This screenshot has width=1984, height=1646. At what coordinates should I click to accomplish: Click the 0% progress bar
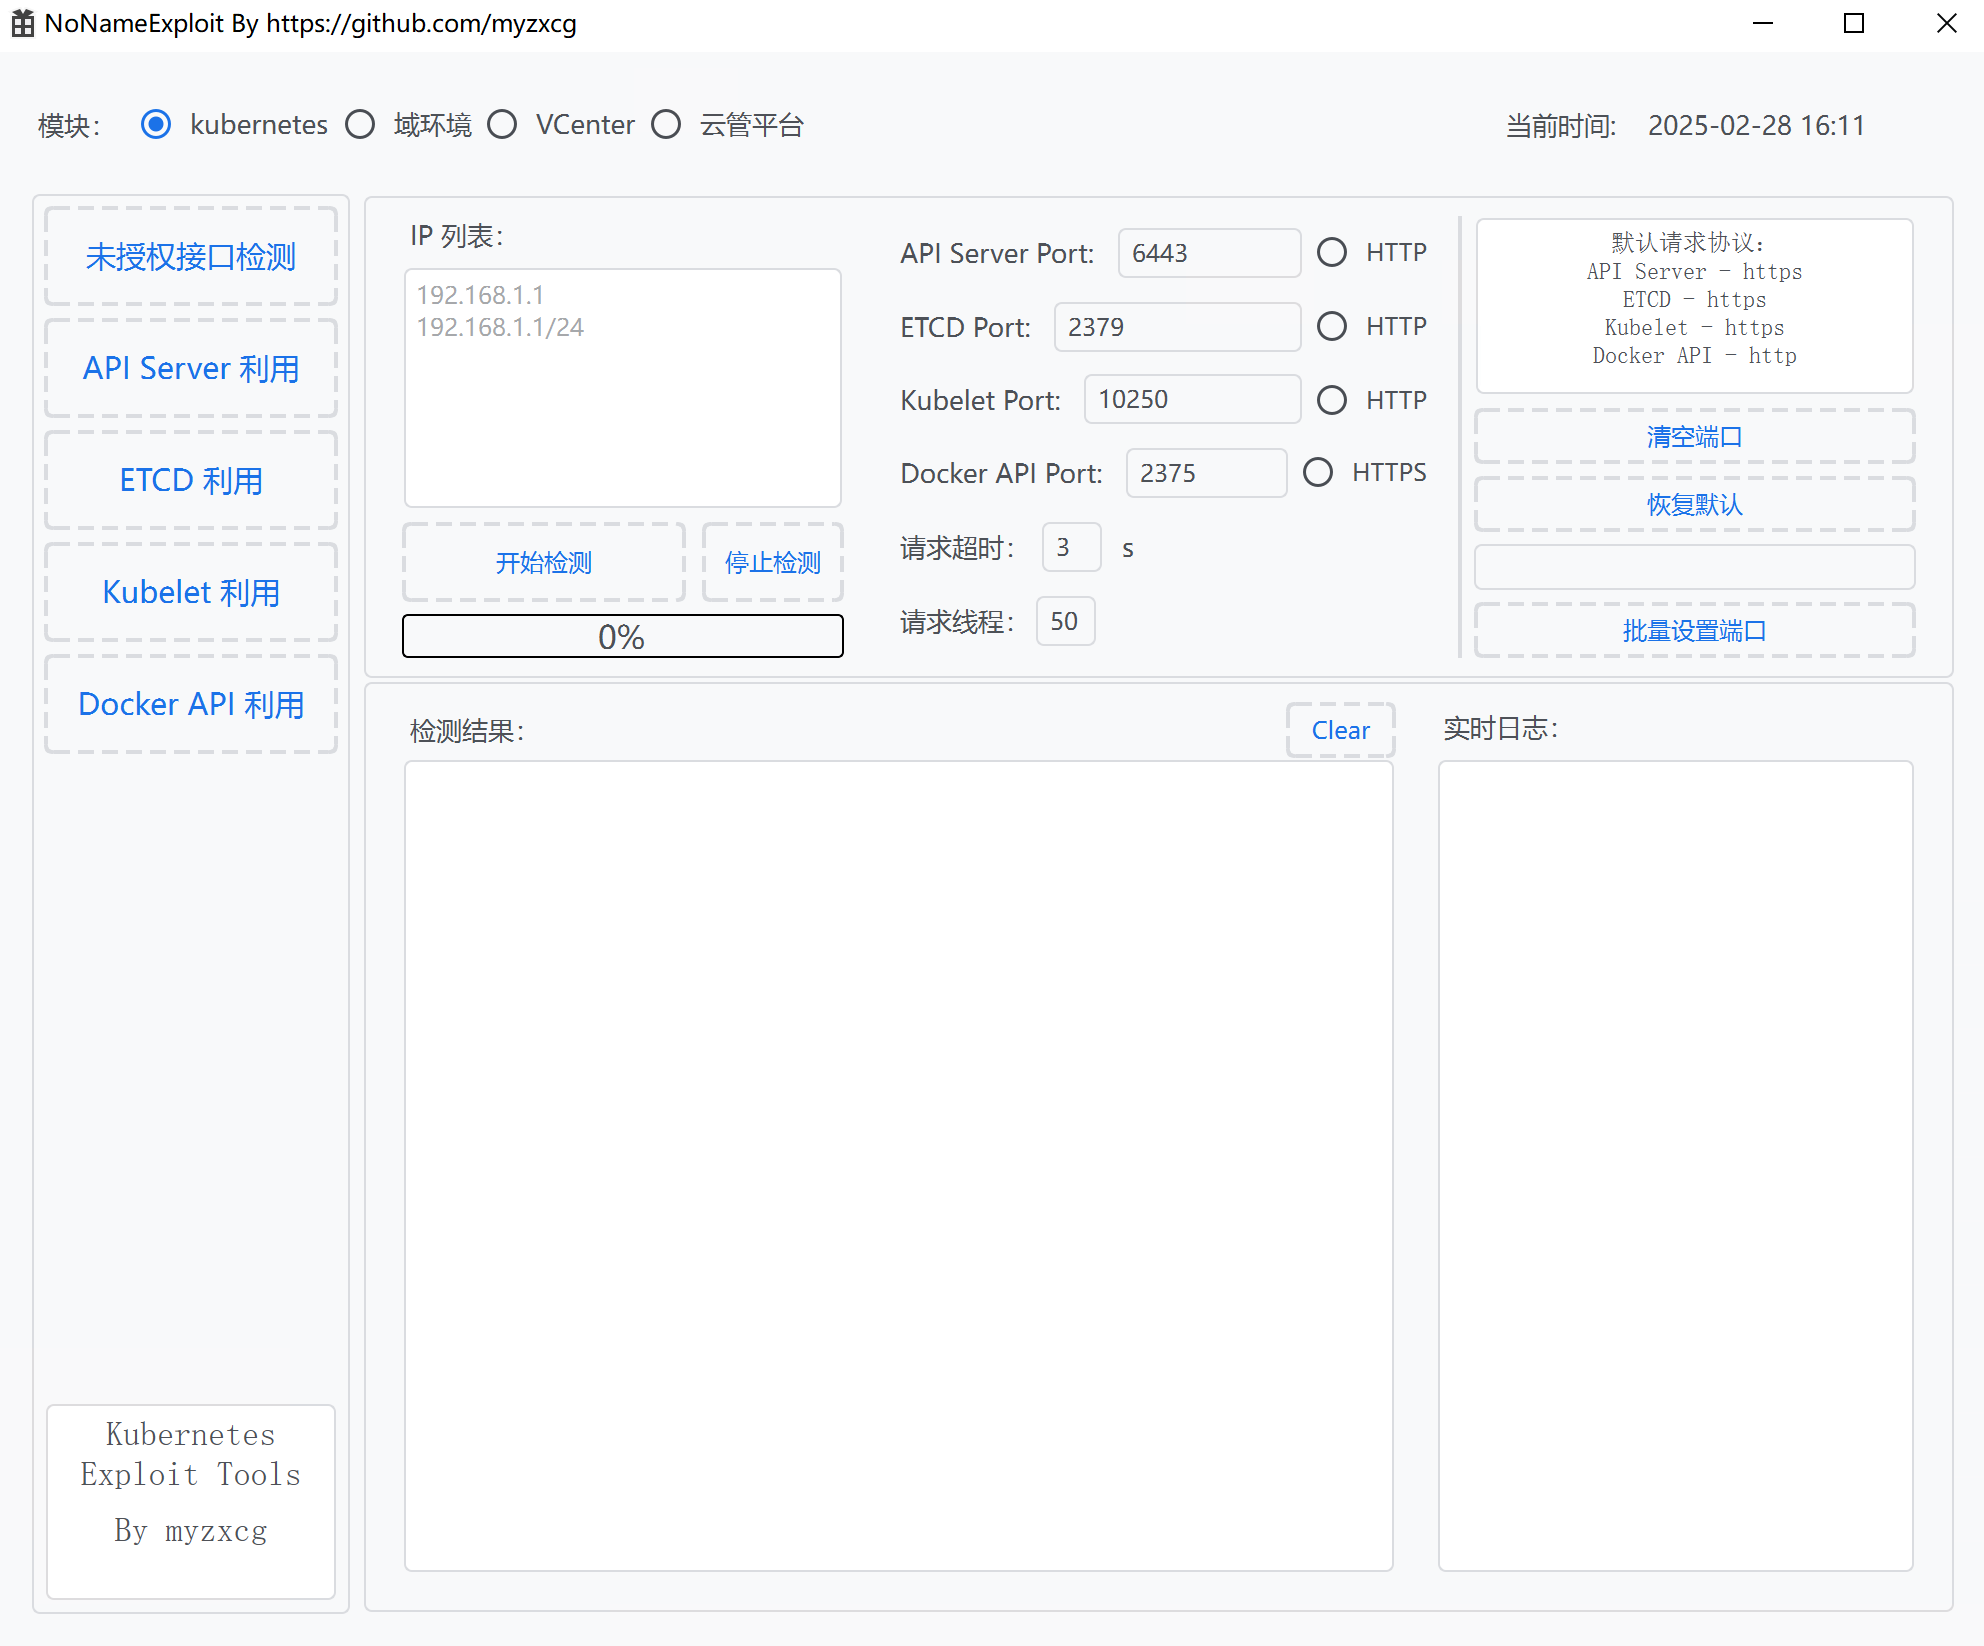click(x=622, y=637)
